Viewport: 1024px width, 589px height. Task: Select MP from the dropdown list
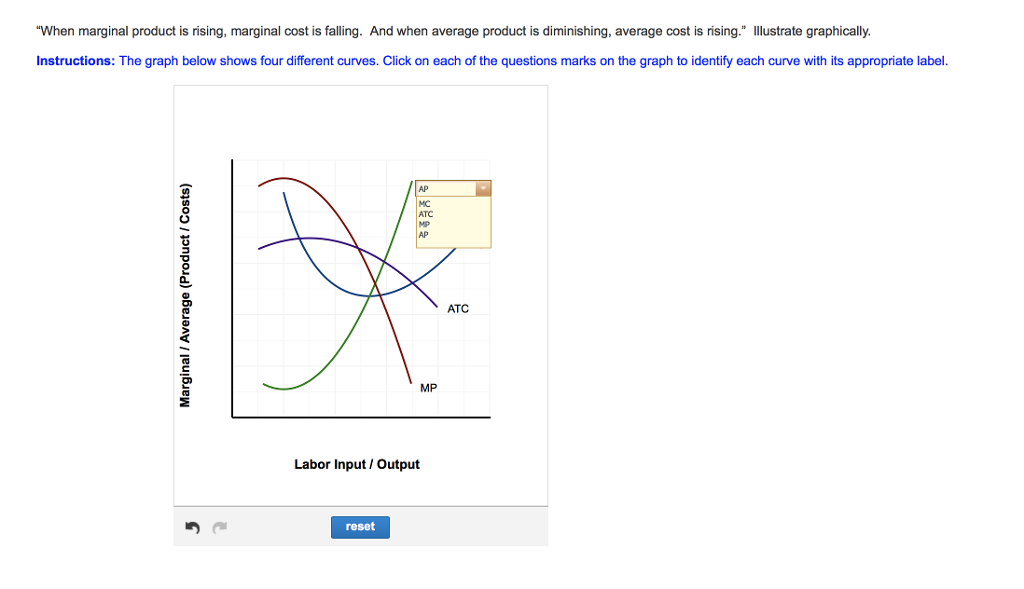[423, 225]
